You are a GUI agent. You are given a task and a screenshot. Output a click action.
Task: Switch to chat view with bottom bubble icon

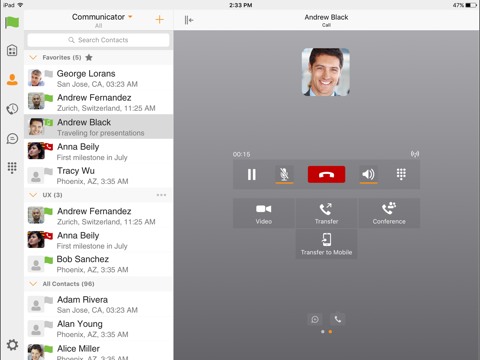coord(315,319)
